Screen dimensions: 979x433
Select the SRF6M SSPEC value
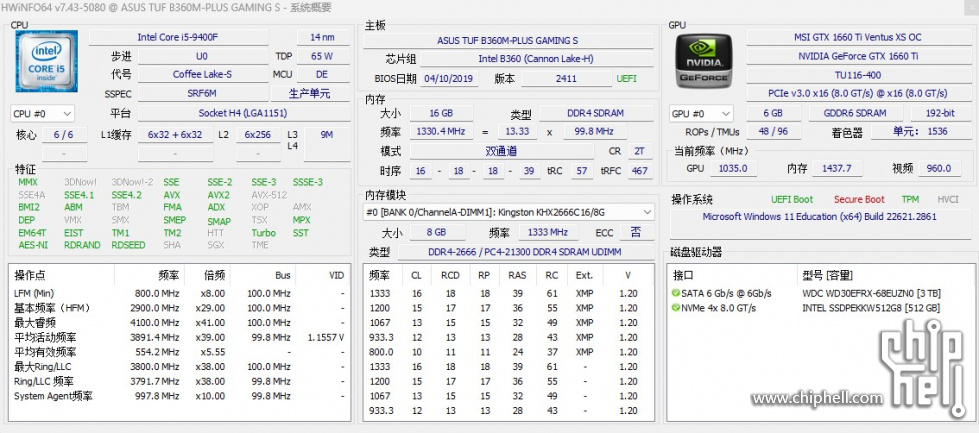(202, 94)
